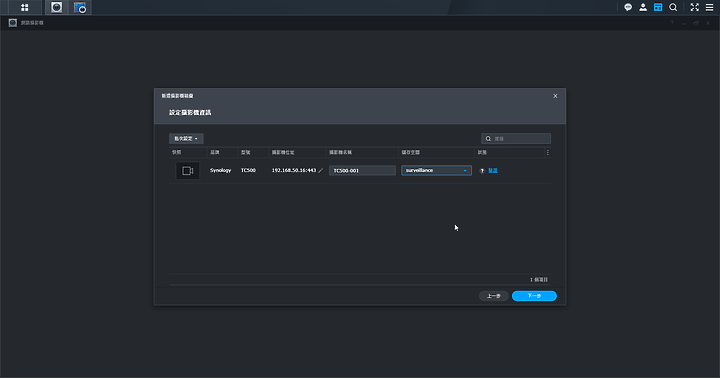Screen dimensions: 720x378
Task: Click the model column header
Action: coord(246,152)
